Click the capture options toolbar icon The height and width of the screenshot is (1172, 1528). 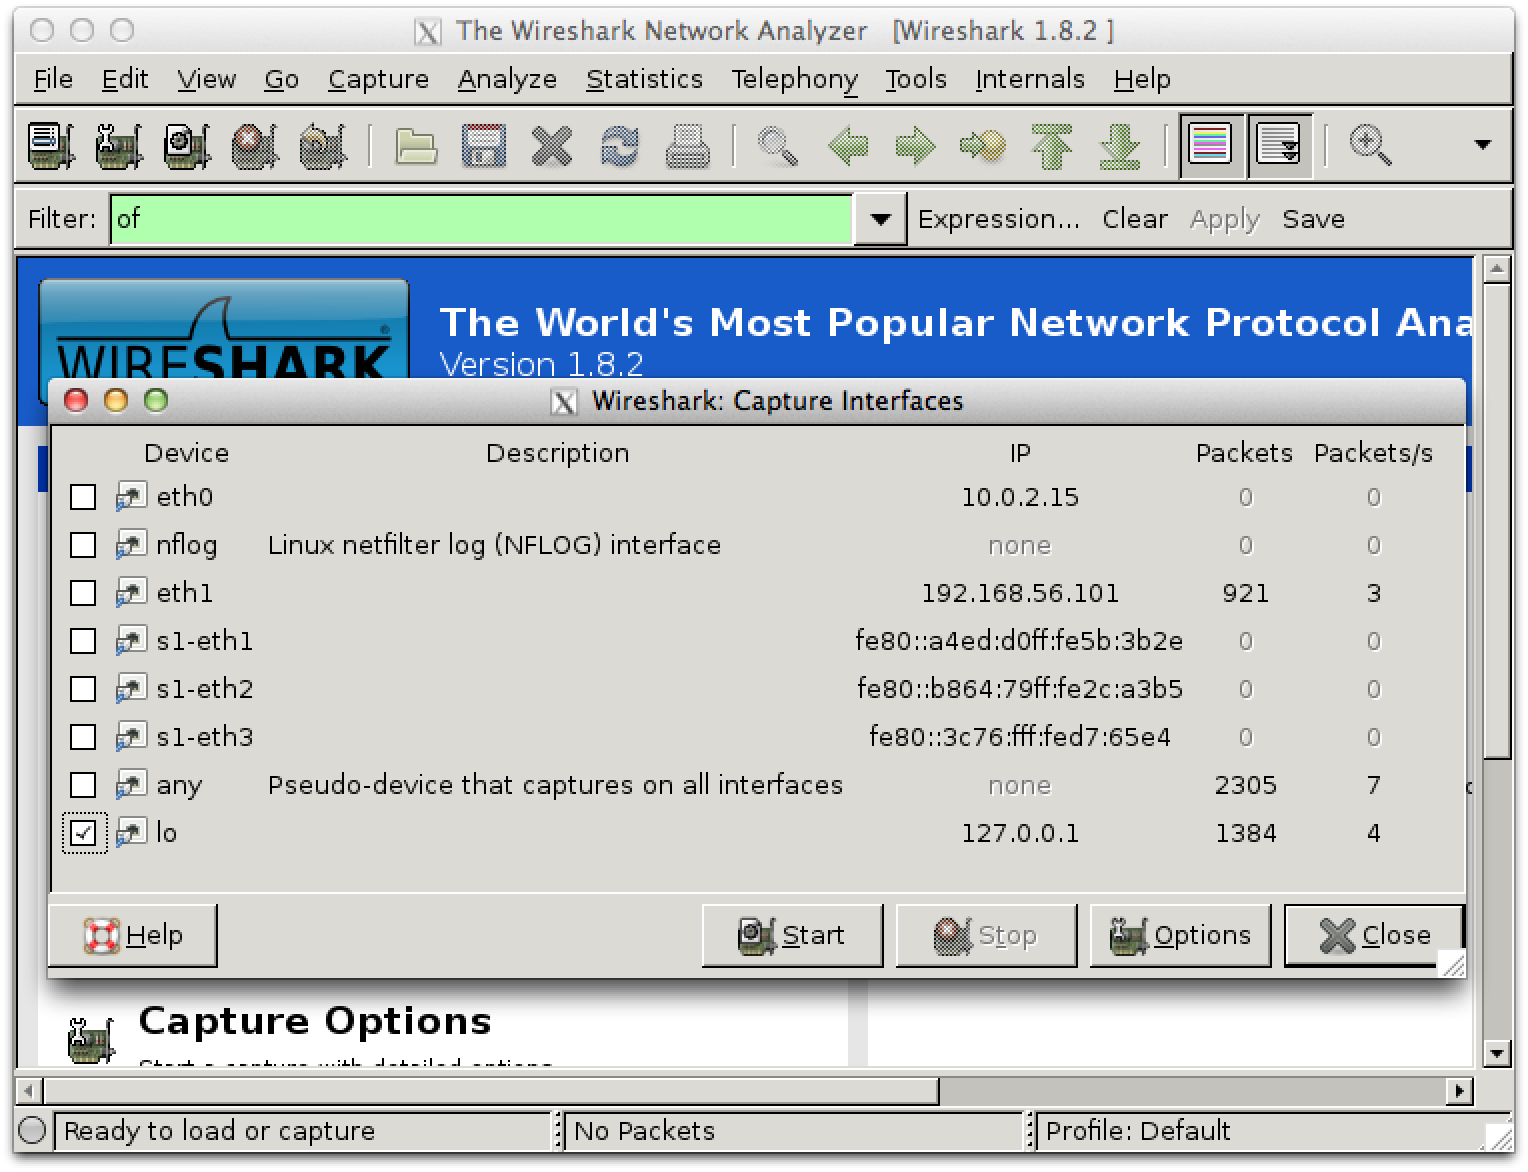(x=119, y=146)
